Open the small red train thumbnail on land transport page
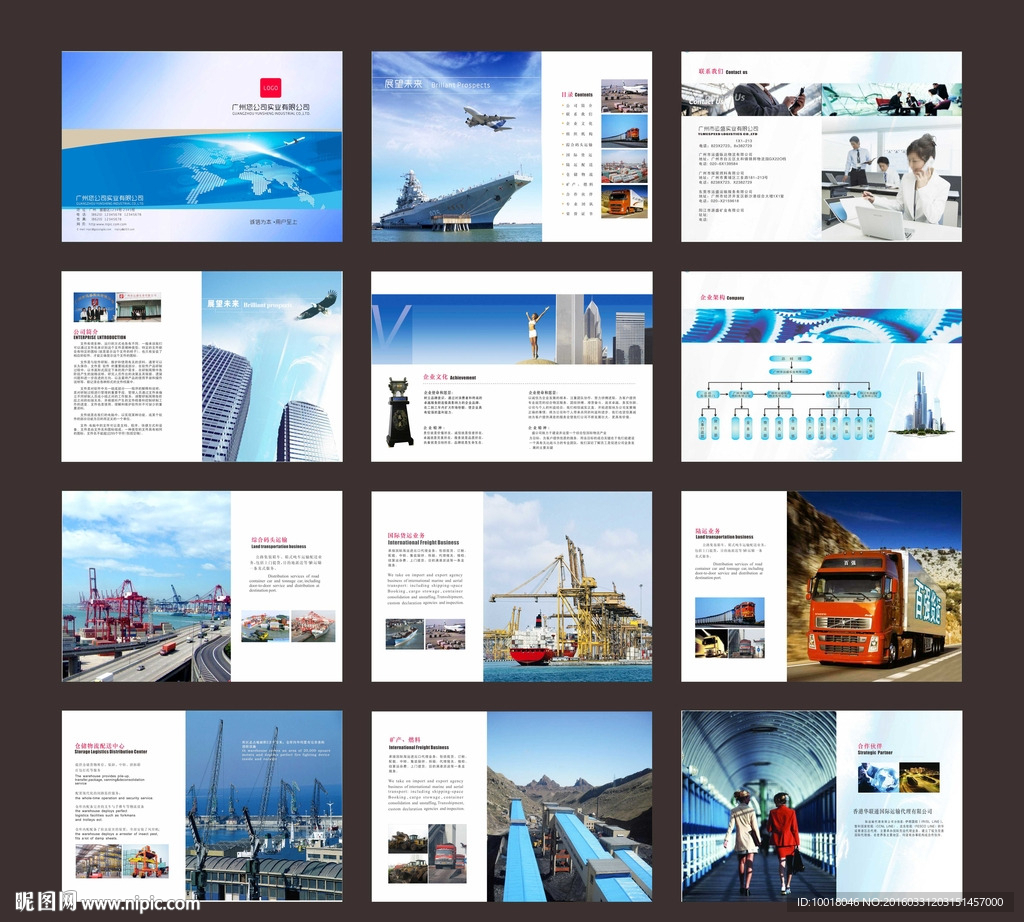The width and height of the screenshot is (1024, 922). [x=729, y=612]
